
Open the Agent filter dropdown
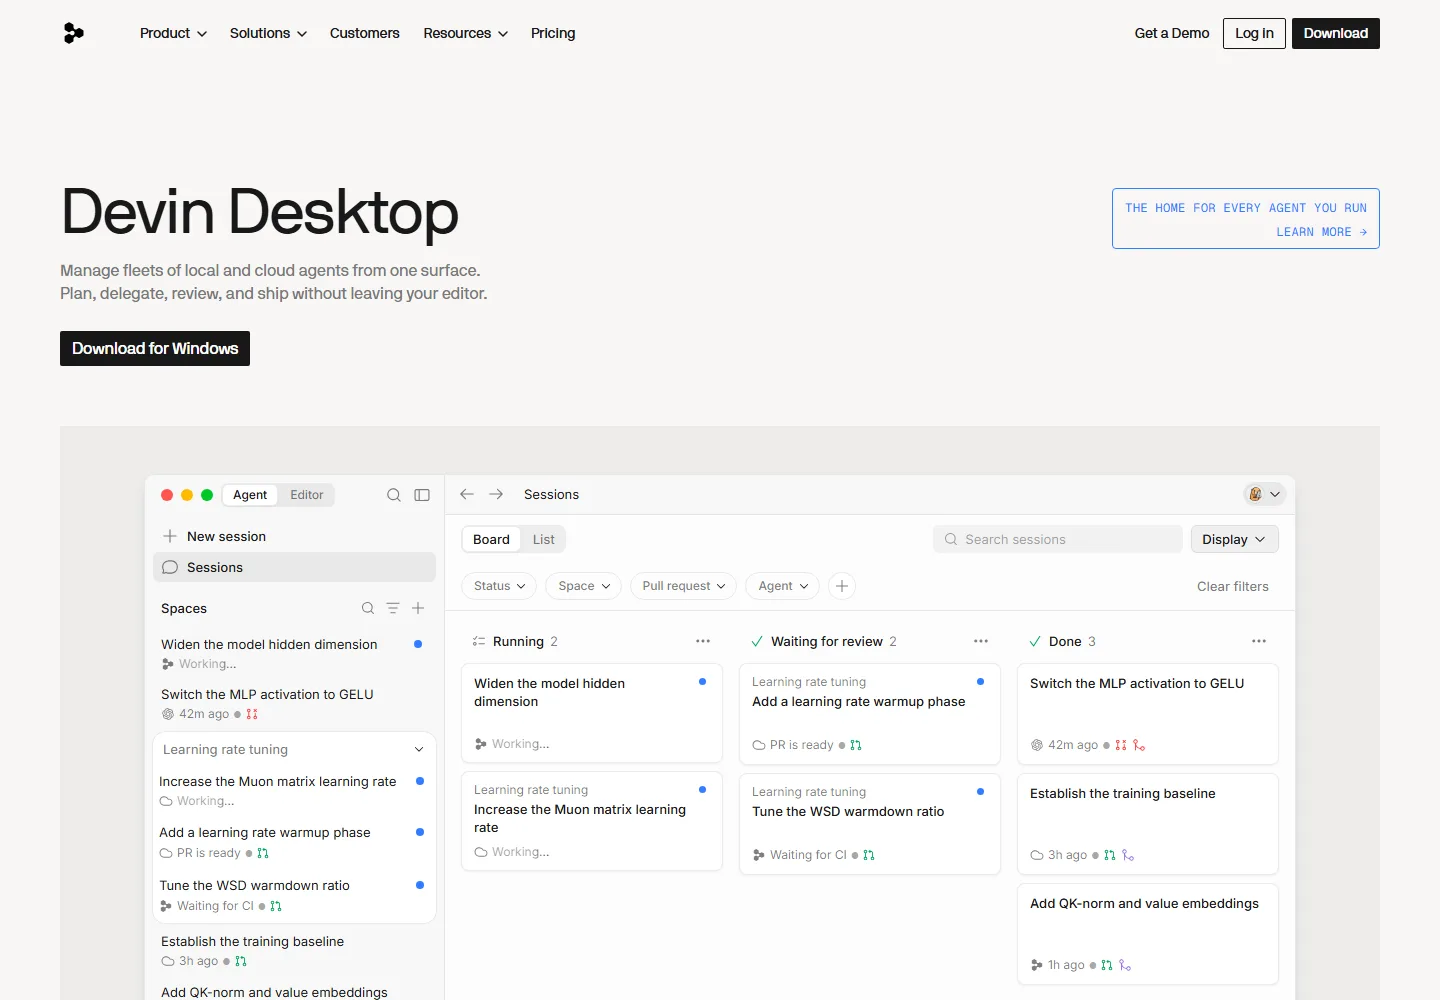[783, 586]
